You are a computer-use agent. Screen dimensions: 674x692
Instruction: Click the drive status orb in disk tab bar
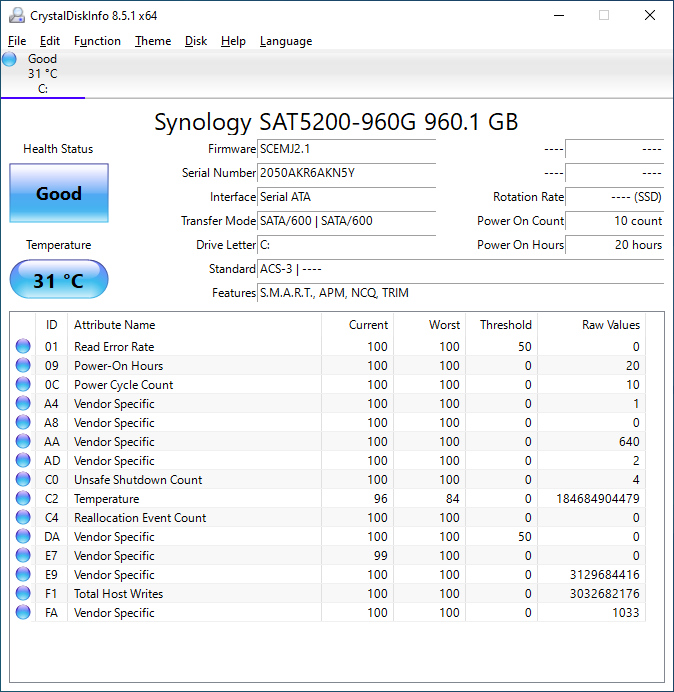tap(10, 59)
